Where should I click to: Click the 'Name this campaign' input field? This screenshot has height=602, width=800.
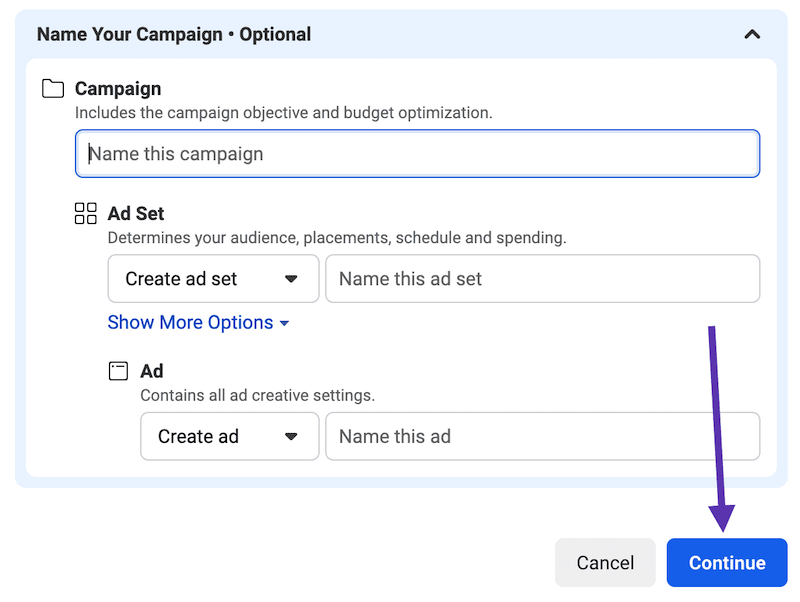[x=417, y=153]
